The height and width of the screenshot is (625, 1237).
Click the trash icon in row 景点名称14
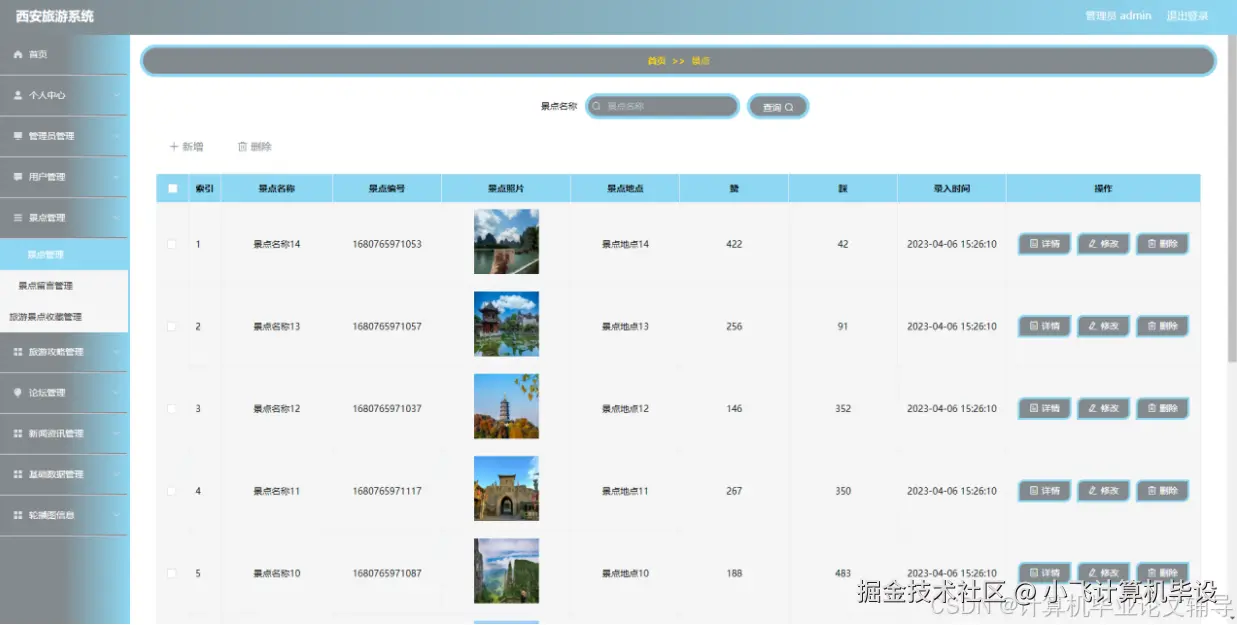(x=1152, y=244)
